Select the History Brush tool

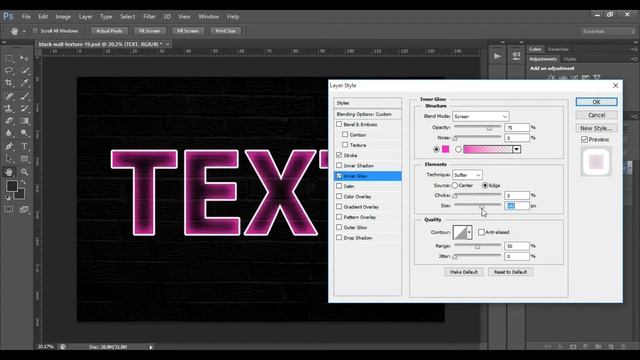pos(24,109)
